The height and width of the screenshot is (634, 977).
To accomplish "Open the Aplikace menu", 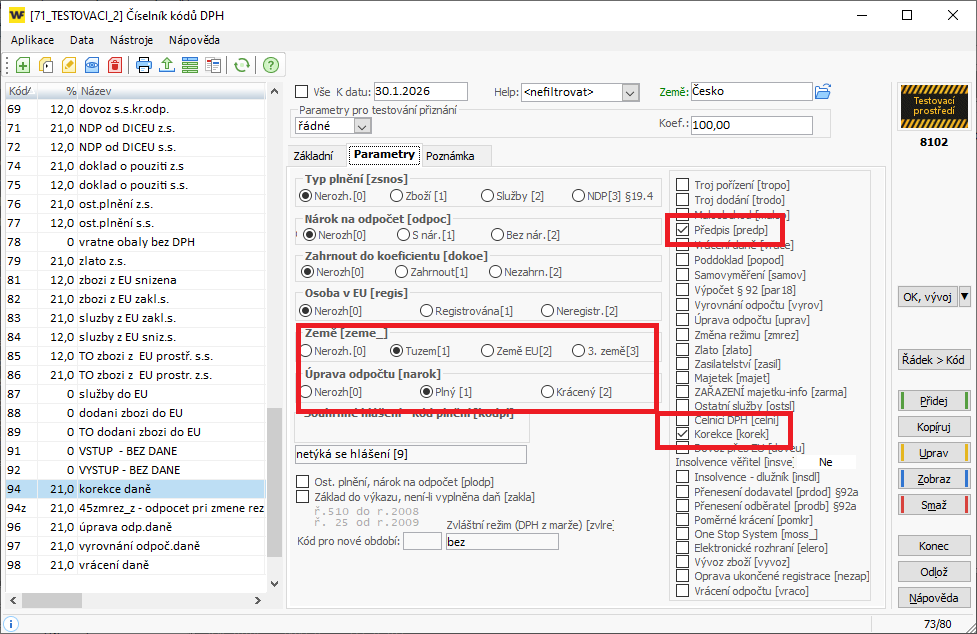I will point(32,40).
